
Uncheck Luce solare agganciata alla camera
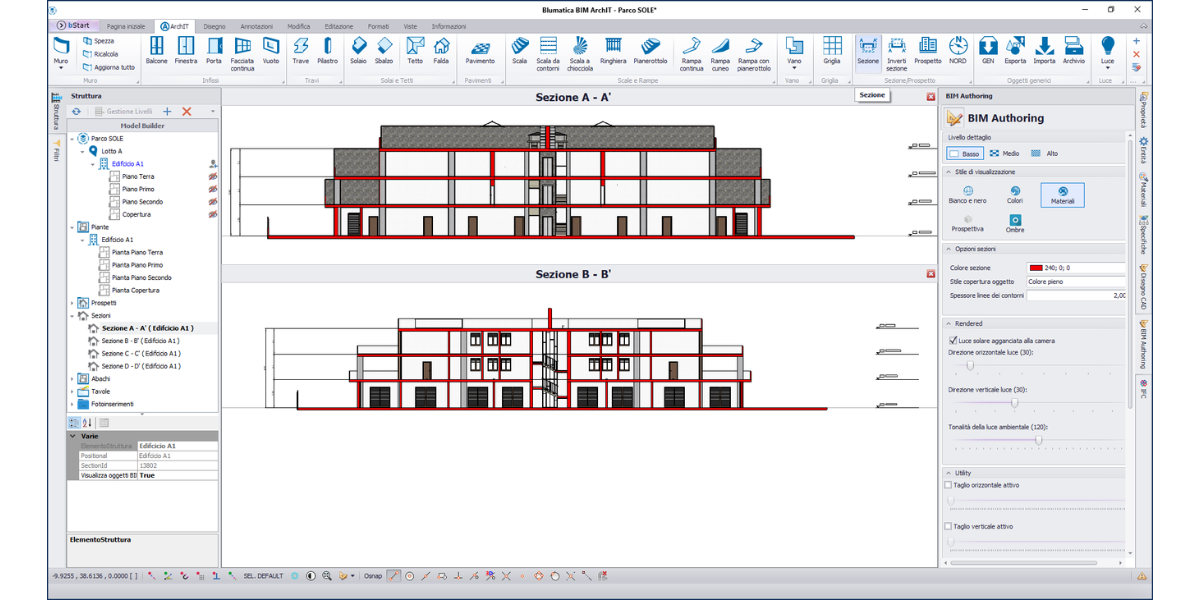point(952,341)
